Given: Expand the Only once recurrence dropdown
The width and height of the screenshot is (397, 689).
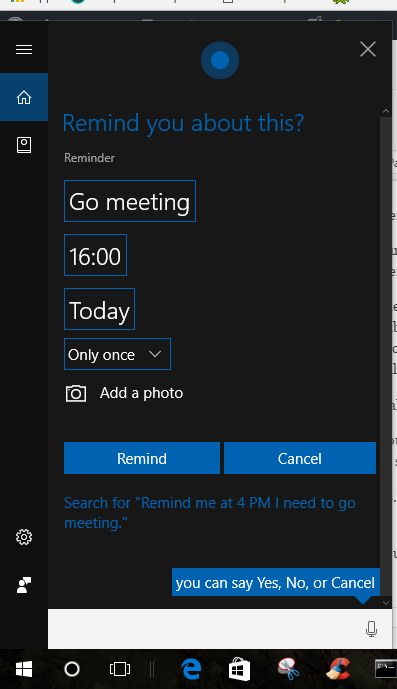Looking at the screenshot, I should tap(117, 354).
